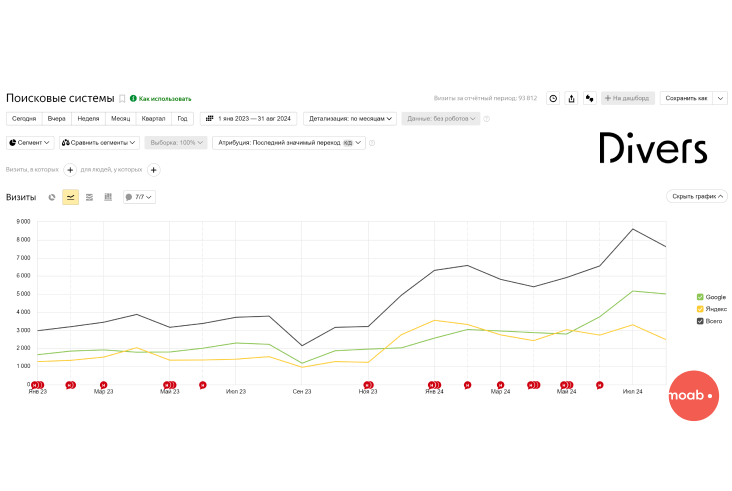Open the Сравнить сегменты dropdown
Image resolution: width=732 pixels, height=491 pixels.
point(99,142)
